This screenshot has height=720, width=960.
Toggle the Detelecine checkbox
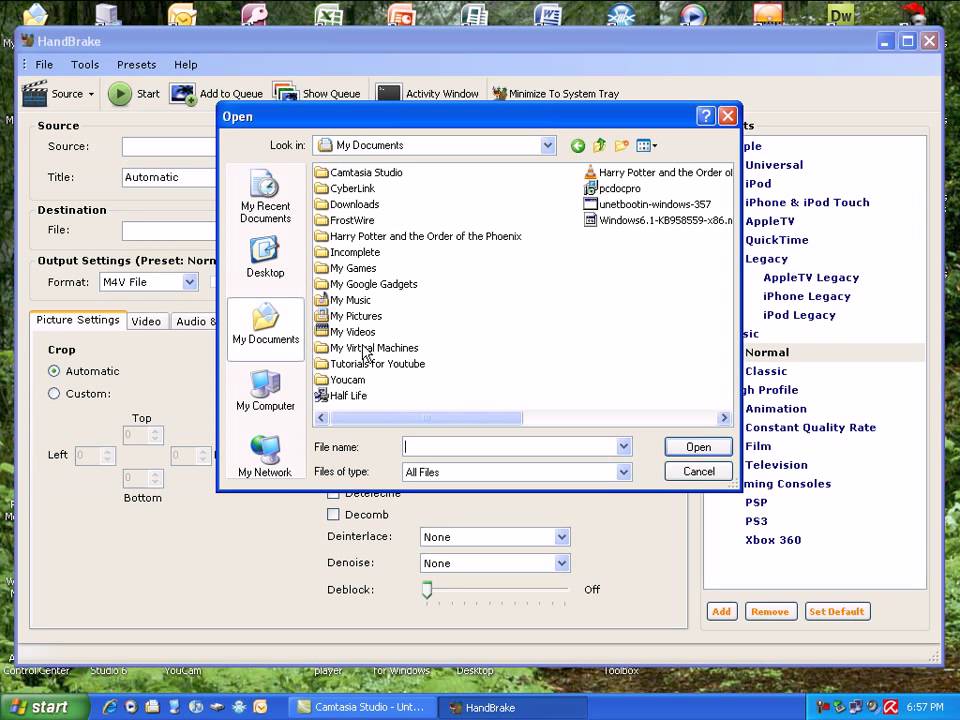tap(333, 494)
